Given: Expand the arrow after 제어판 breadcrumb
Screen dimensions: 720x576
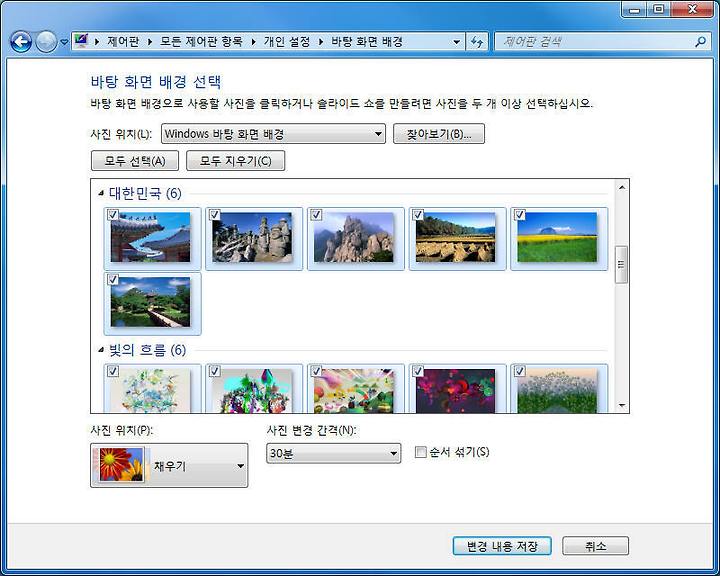Looking at the screenshot, I should coord(150,42).
